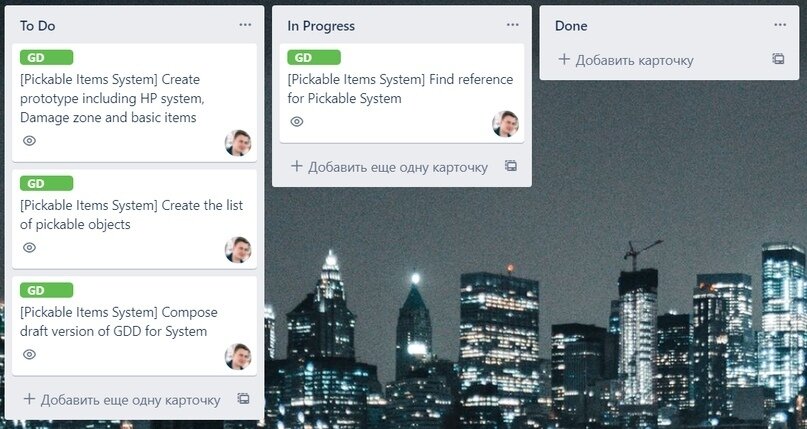Click template icon in Done list
The height and width of the screenshot is (429, 807).
(x=778, y=59)
